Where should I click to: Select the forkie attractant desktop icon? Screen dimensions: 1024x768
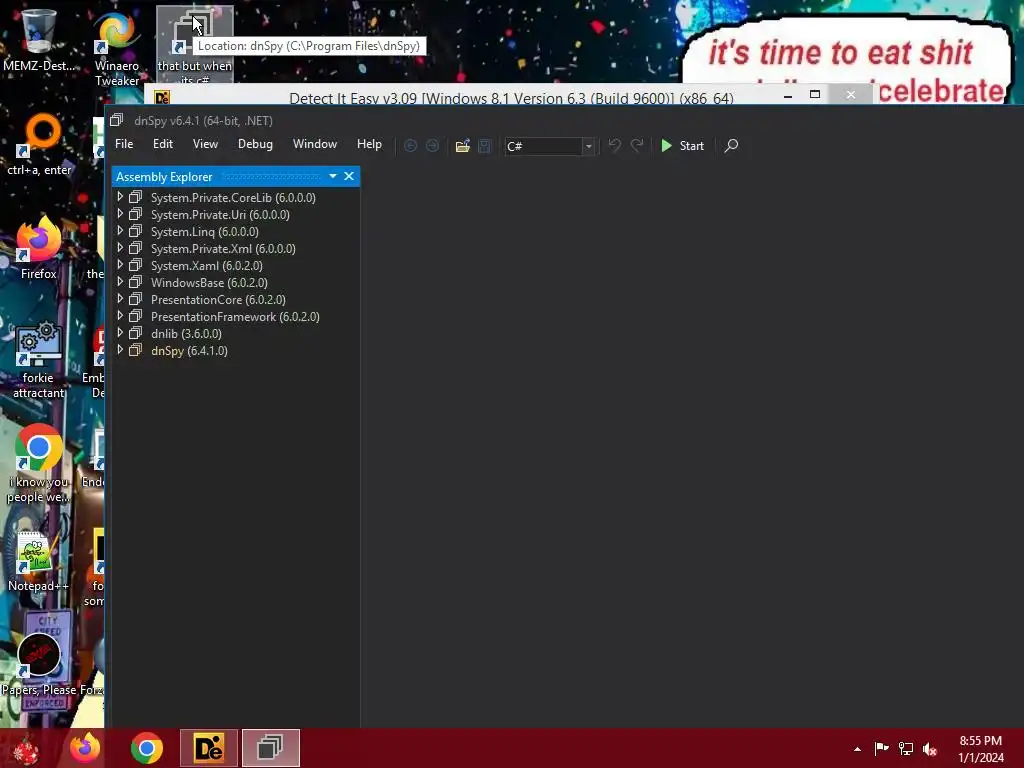pos(39,359)
